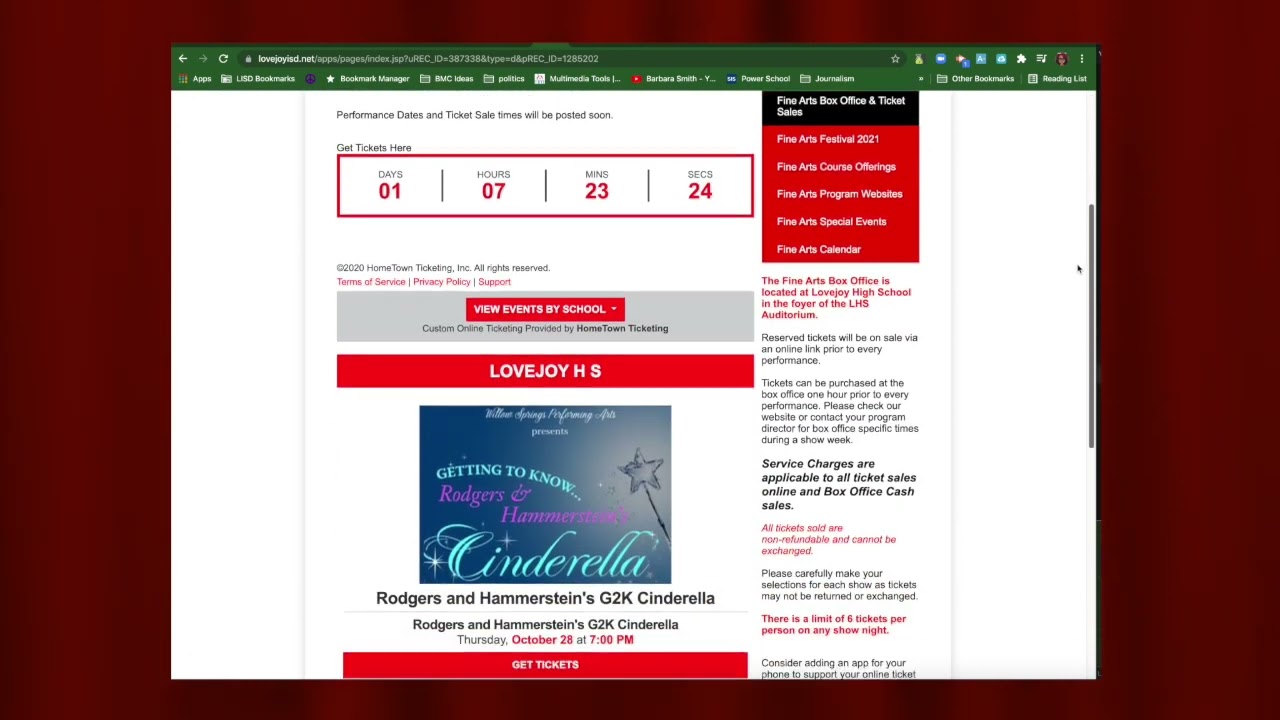Open the profile avatar in toolbar
This screenshot has height=720, width=1280.
tap(1061, 59)
